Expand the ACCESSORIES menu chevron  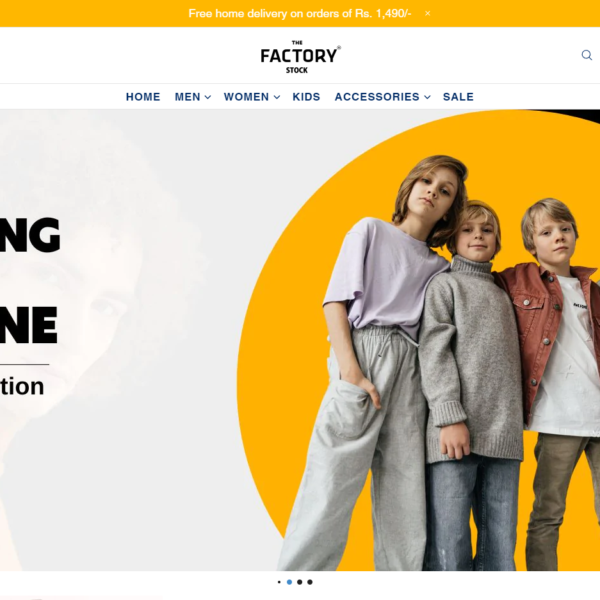(427, 97)
